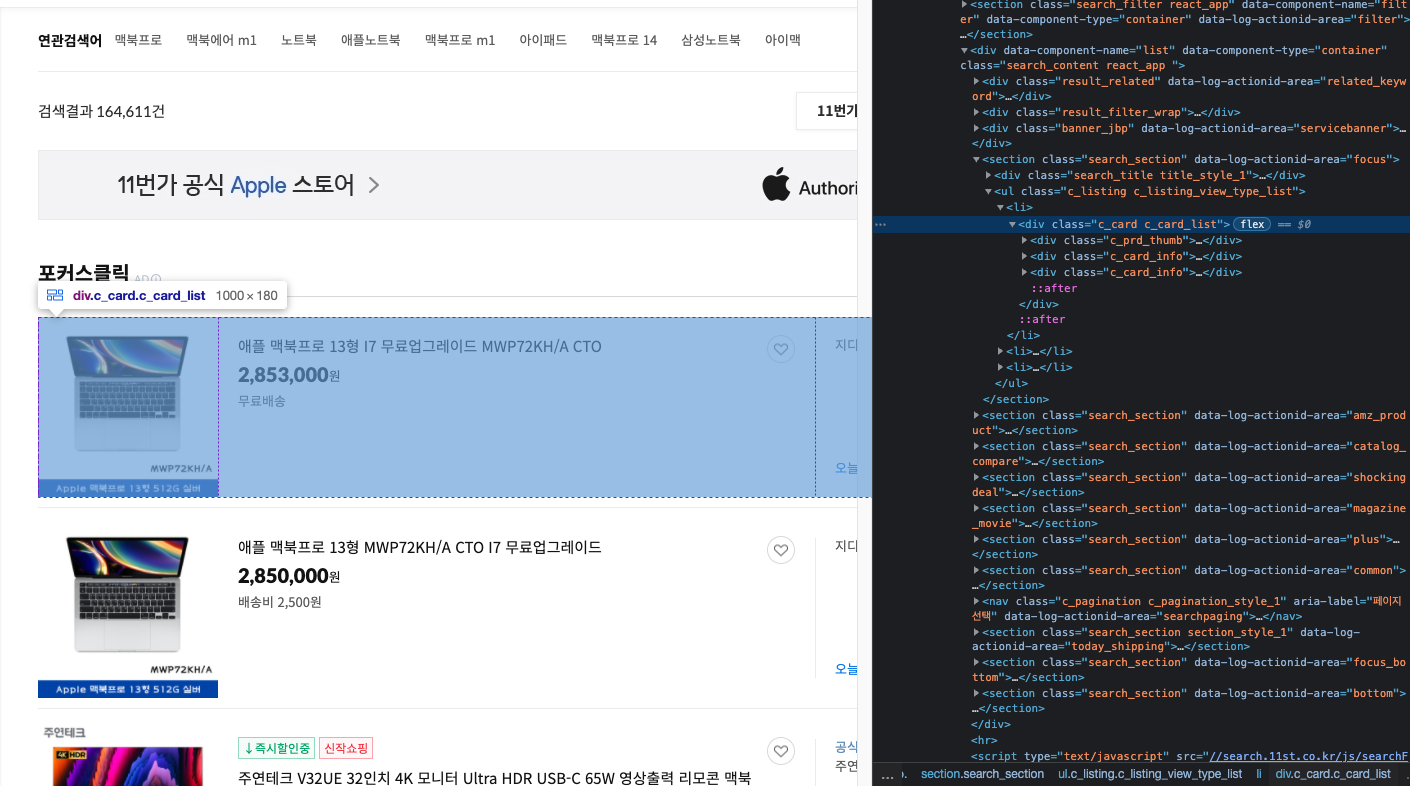The width and height of the screenshot is (1410, 786).
Task: Select the 'li' breadcrumb item
Action: pyautogui.click(x=1259, y=774)
